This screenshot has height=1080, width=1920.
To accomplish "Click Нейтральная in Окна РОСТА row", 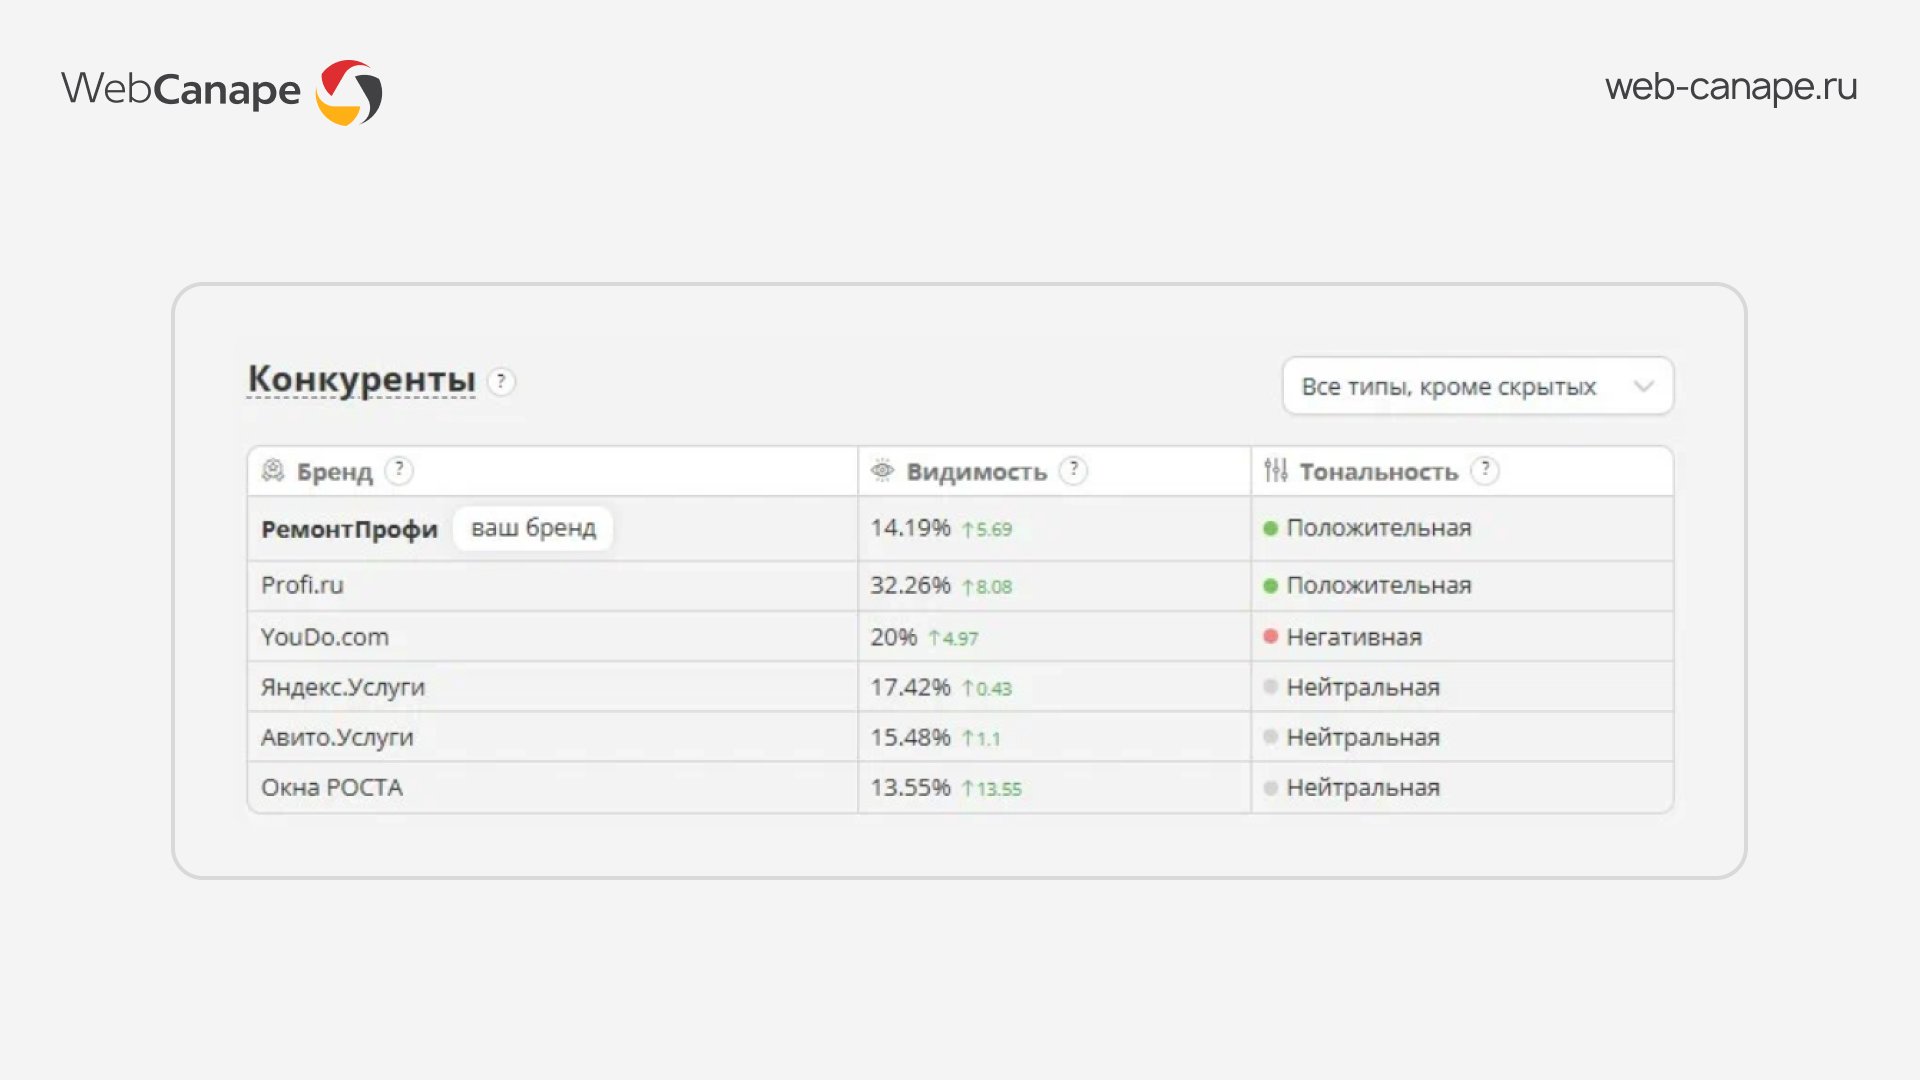I will point(1363,788).
